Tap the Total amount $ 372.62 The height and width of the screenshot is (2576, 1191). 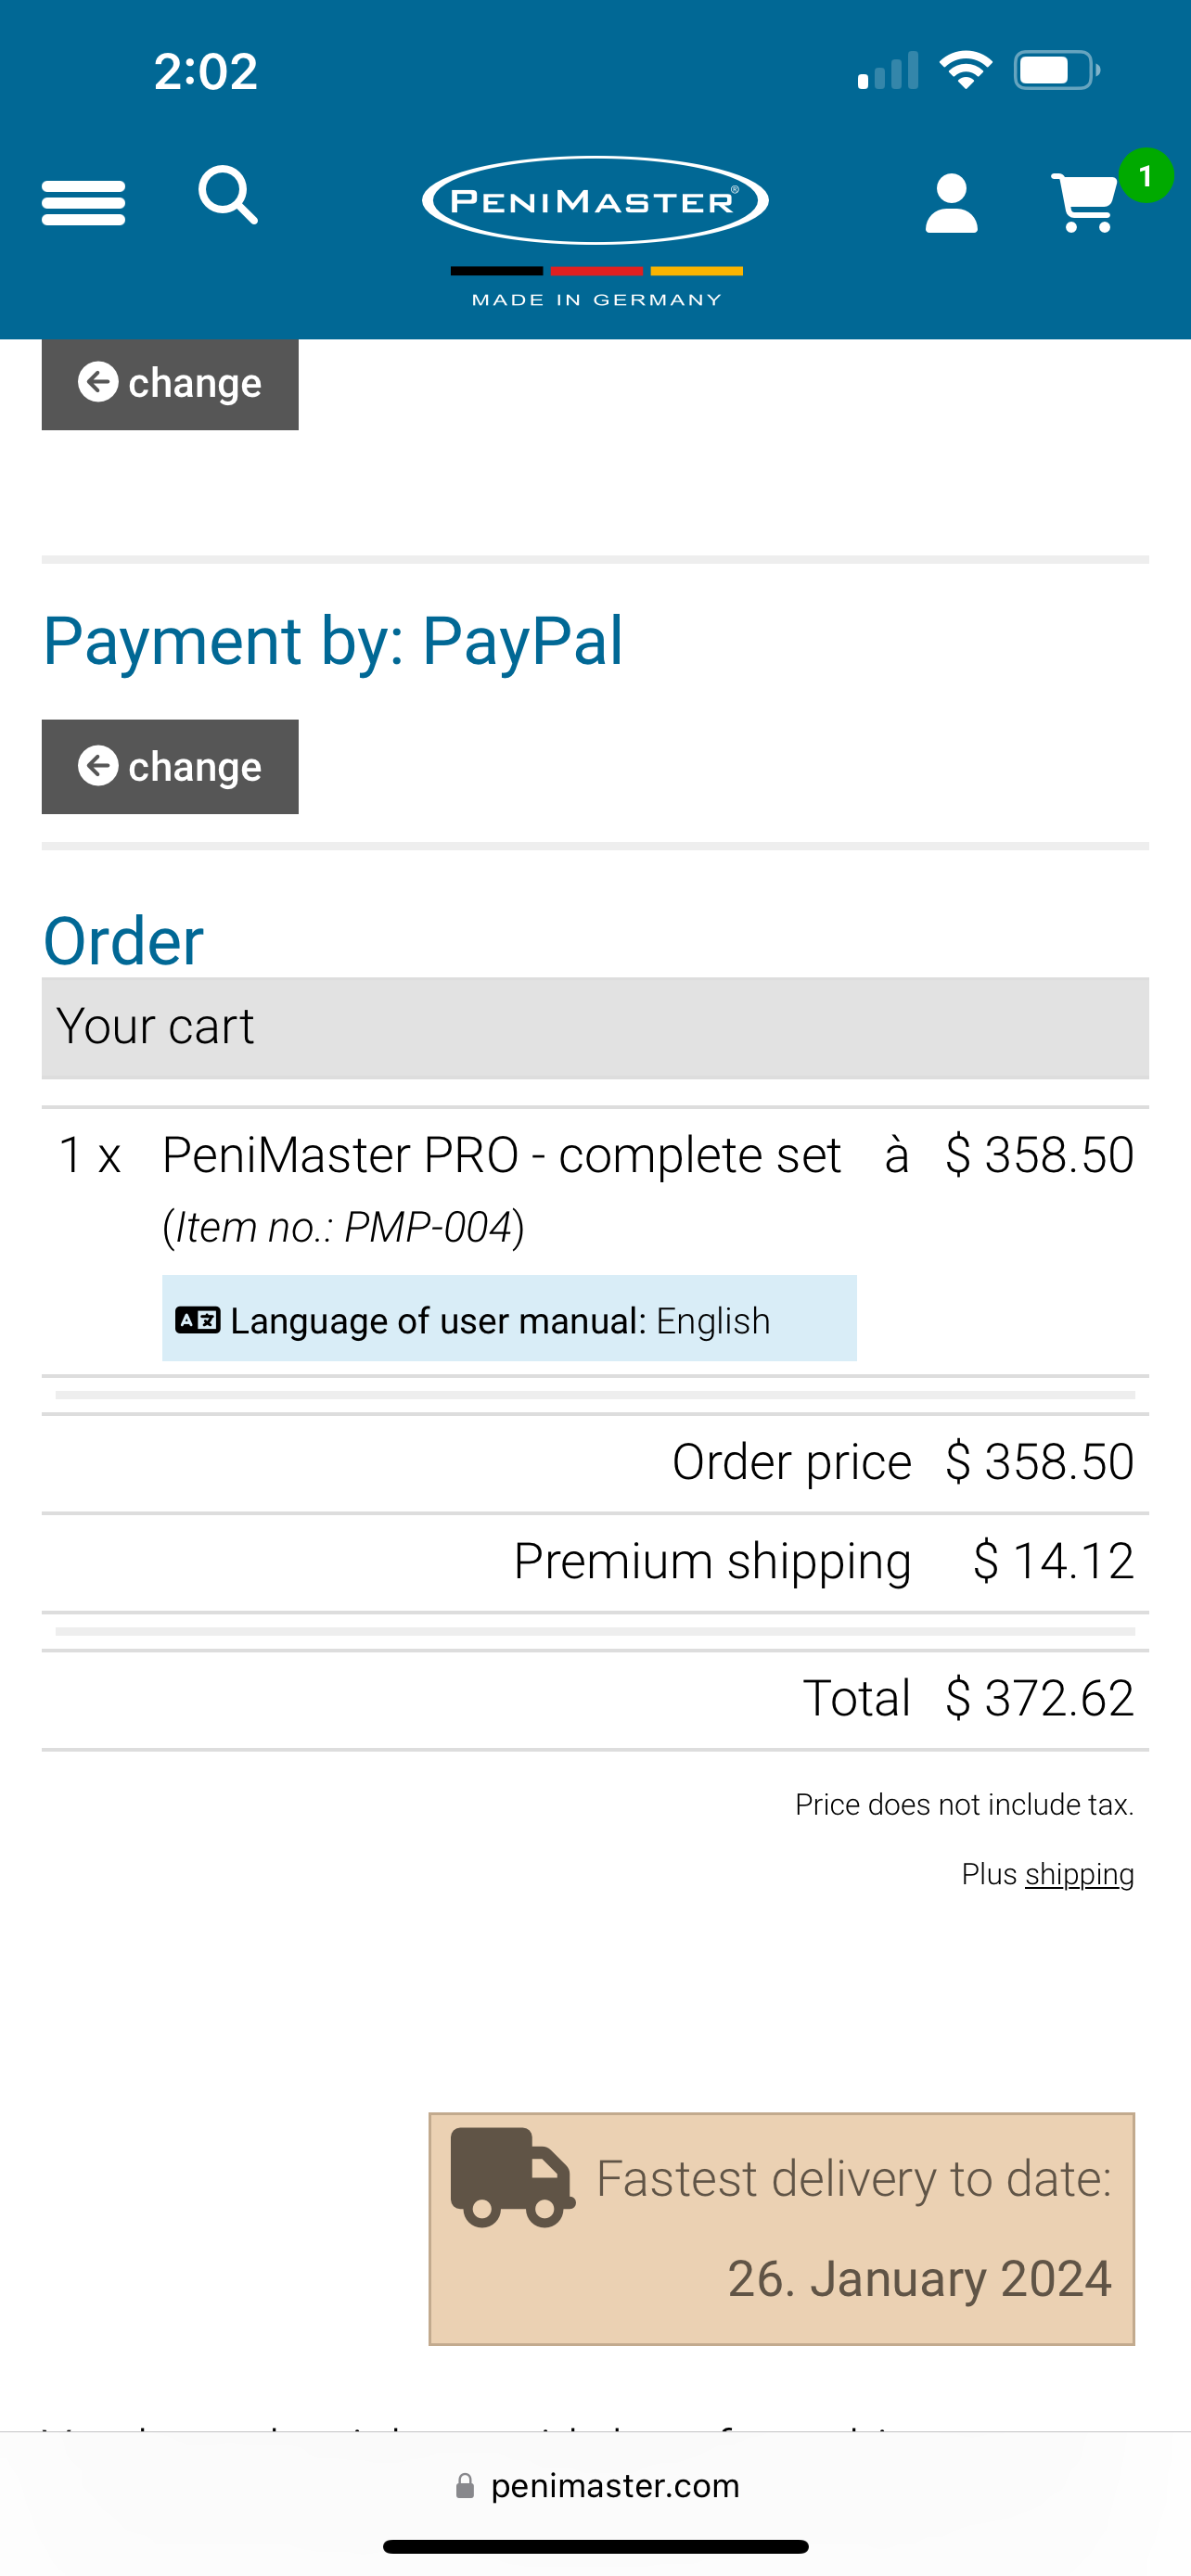pos(1039,1699)
